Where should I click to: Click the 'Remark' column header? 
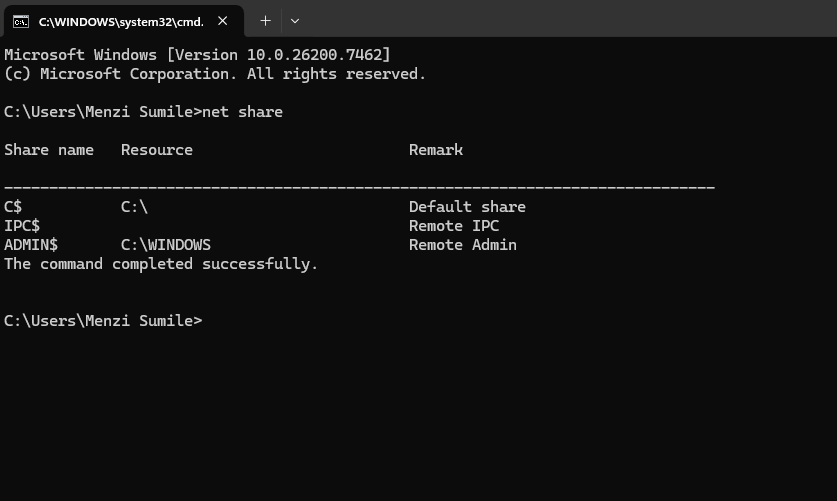click(435, 150)
